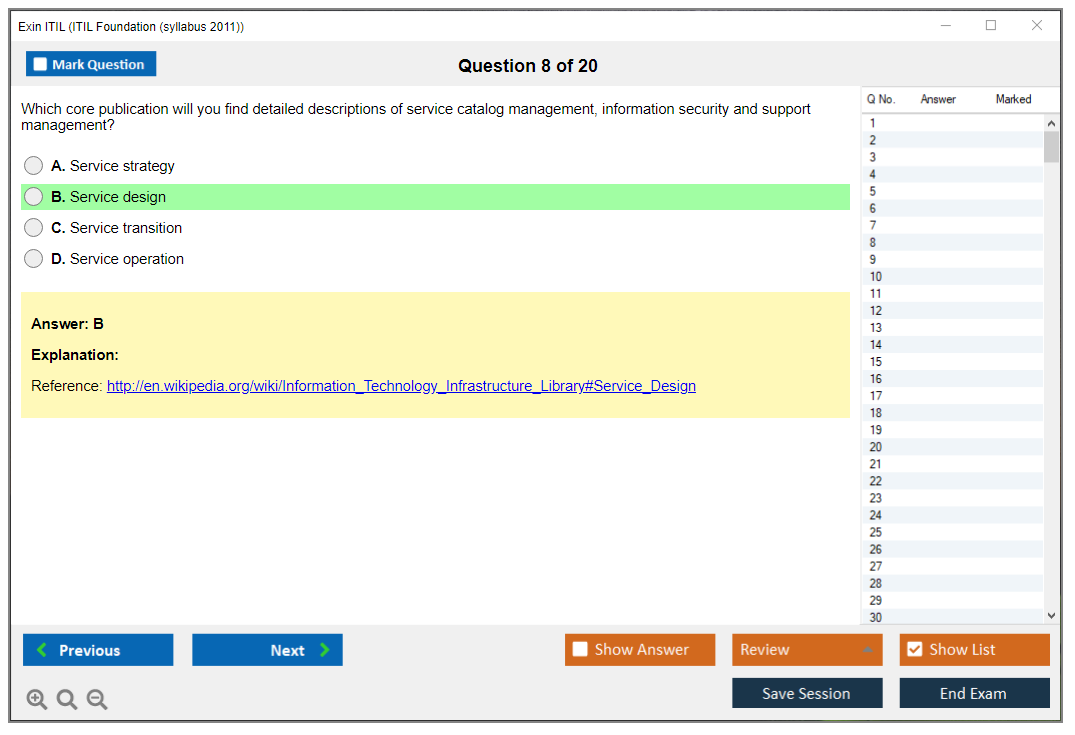
Task: Open the Wikipedia Service Design reference link
Action: pyautogui.click(x=401, y=386)
